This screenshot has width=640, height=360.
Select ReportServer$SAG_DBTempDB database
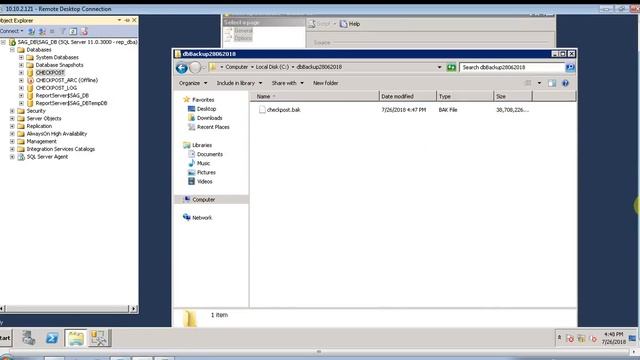71,103
